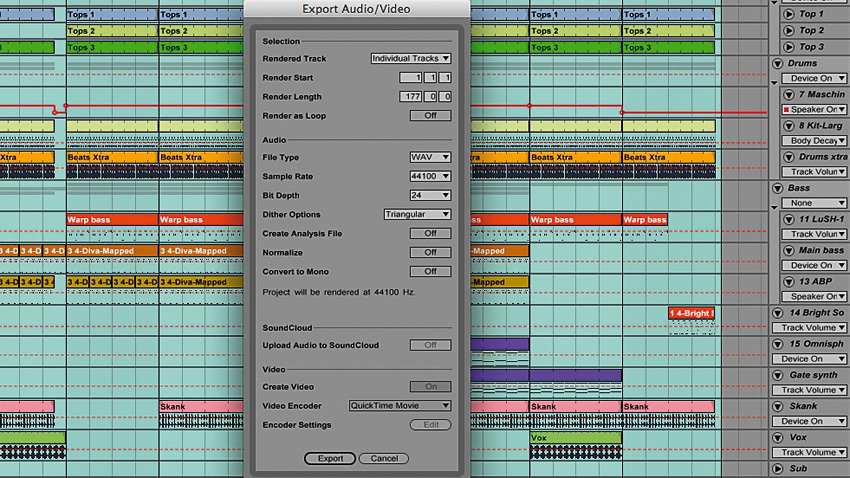Image resolution: width=850 pixels, height=478 pixels.
Task: Click the Export button
Action: (330, 458)
